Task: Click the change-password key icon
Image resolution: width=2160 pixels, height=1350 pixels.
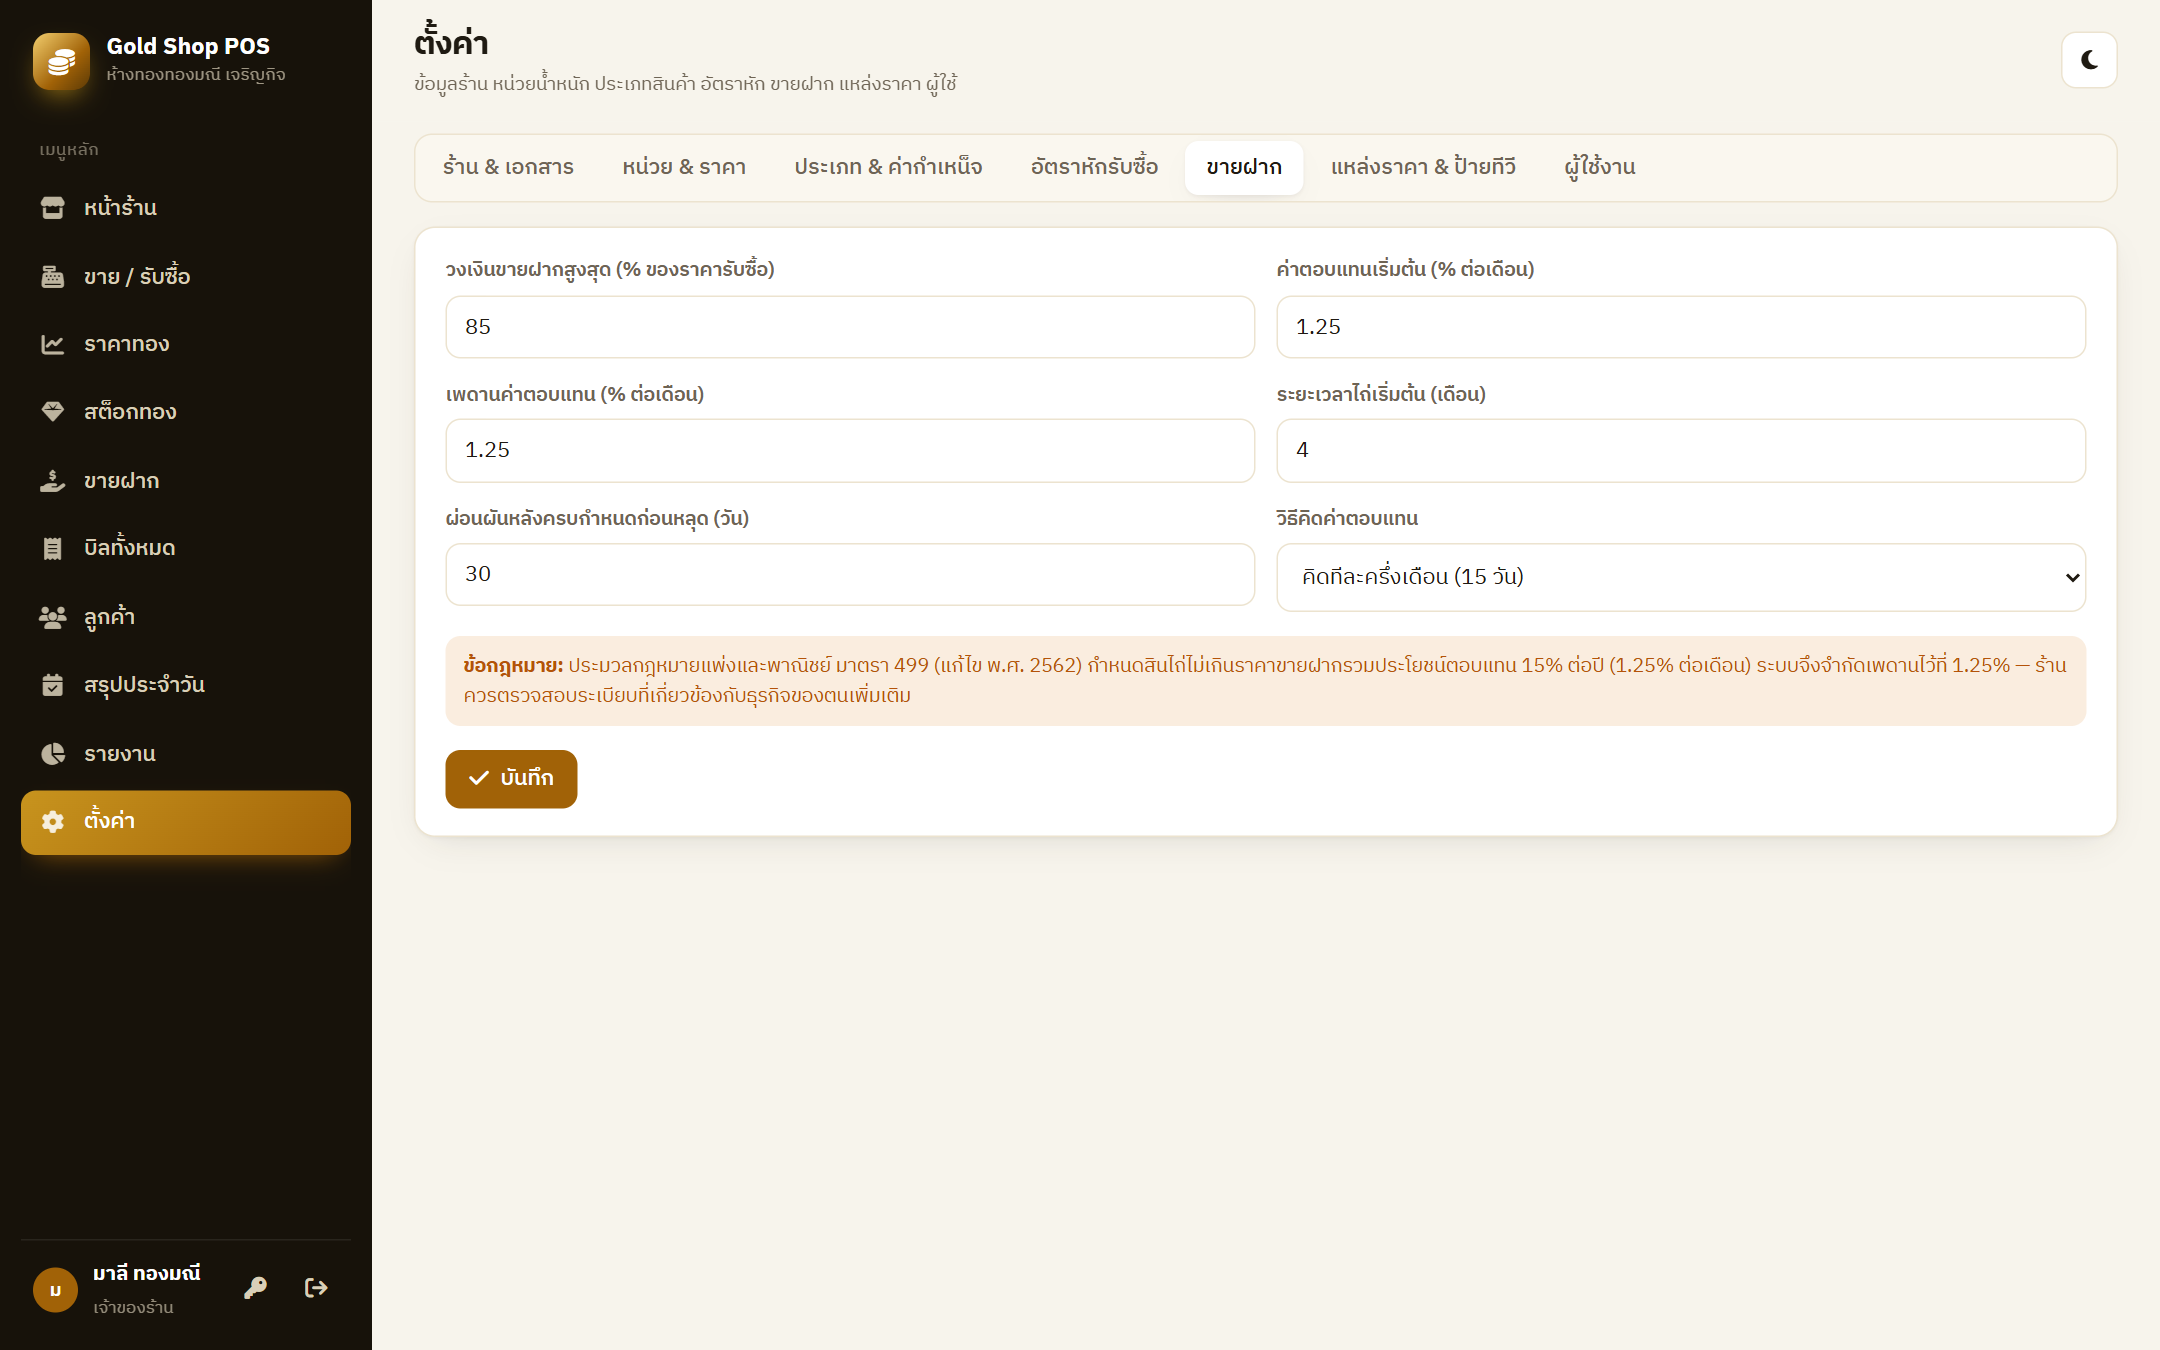Action: (256, 1288)
